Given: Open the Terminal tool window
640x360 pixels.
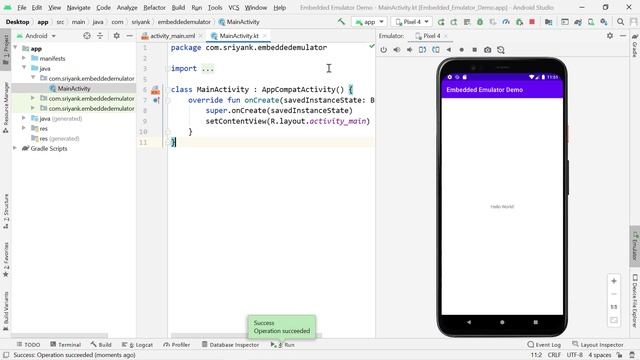Looking at the screenshot, I should [65, 345].
